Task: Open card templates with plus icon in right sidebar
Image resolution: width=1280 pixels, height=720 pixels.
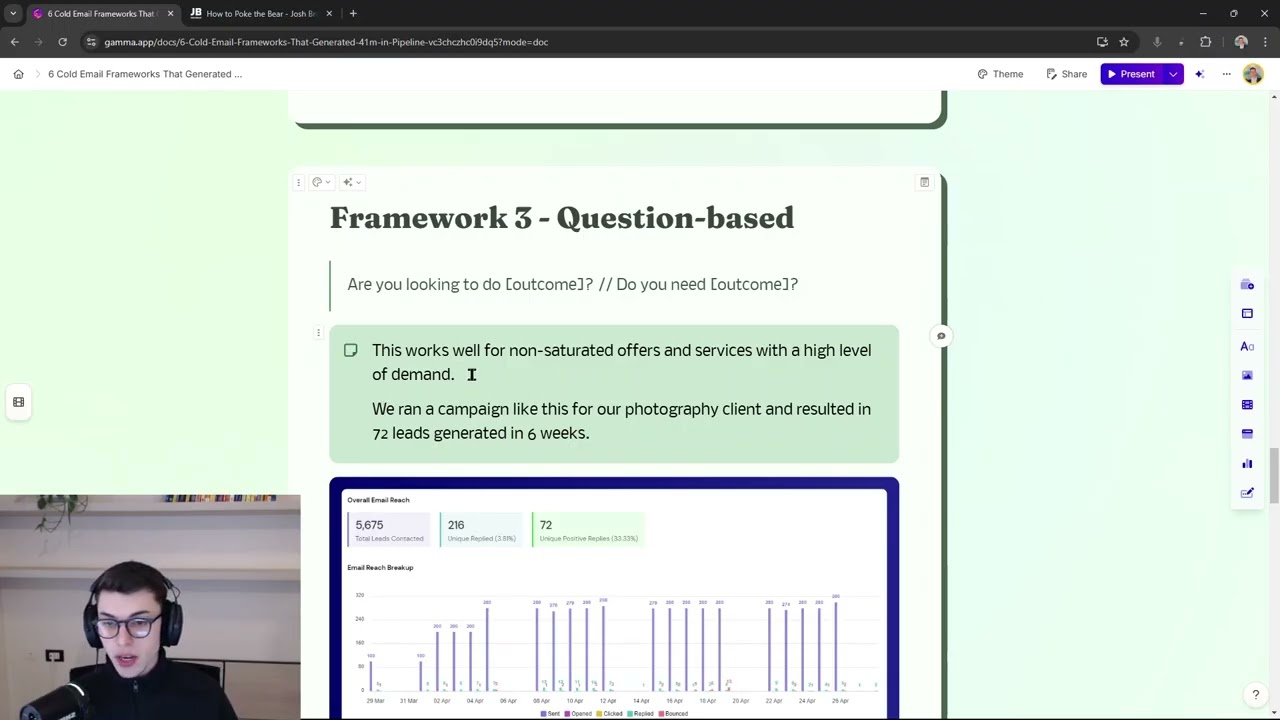Action: click(1247, 285)
